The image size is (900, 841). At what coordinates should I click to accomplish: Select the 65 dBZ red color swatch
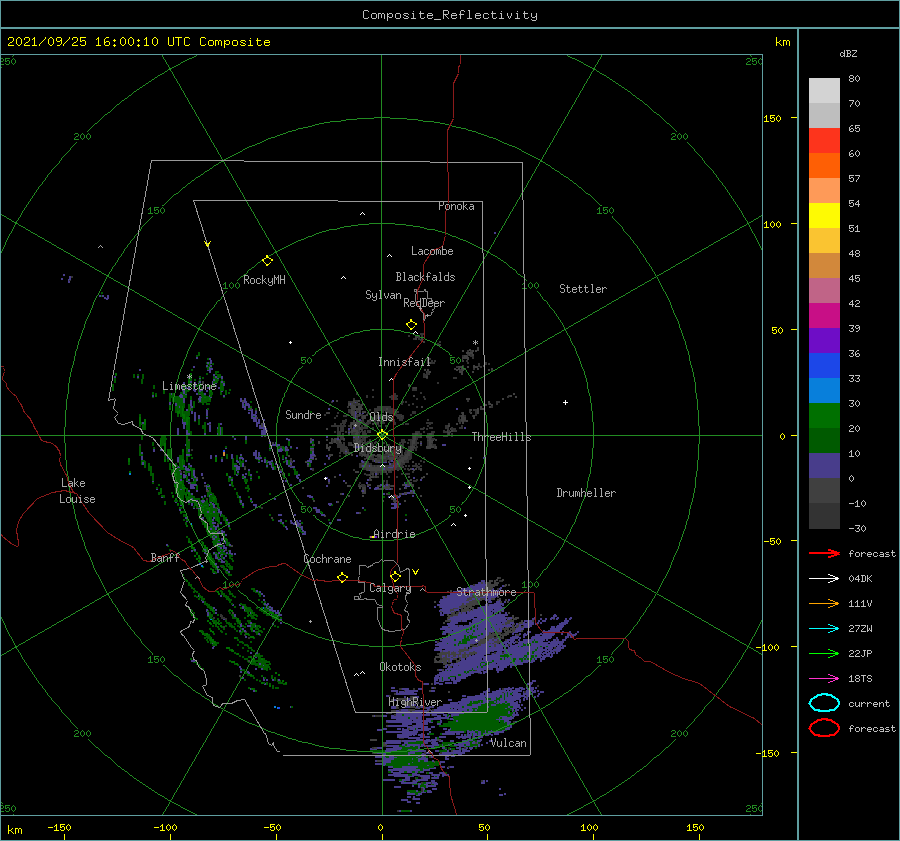[x=824, y=140]
